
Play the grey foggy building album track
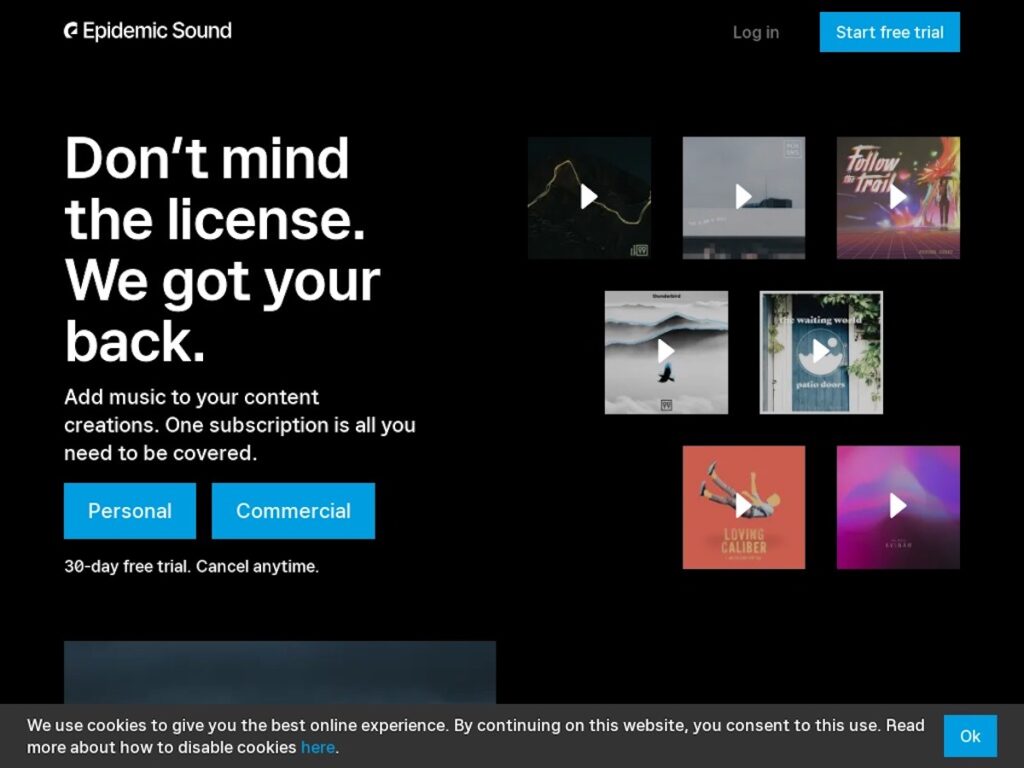[x=744, y=197]
